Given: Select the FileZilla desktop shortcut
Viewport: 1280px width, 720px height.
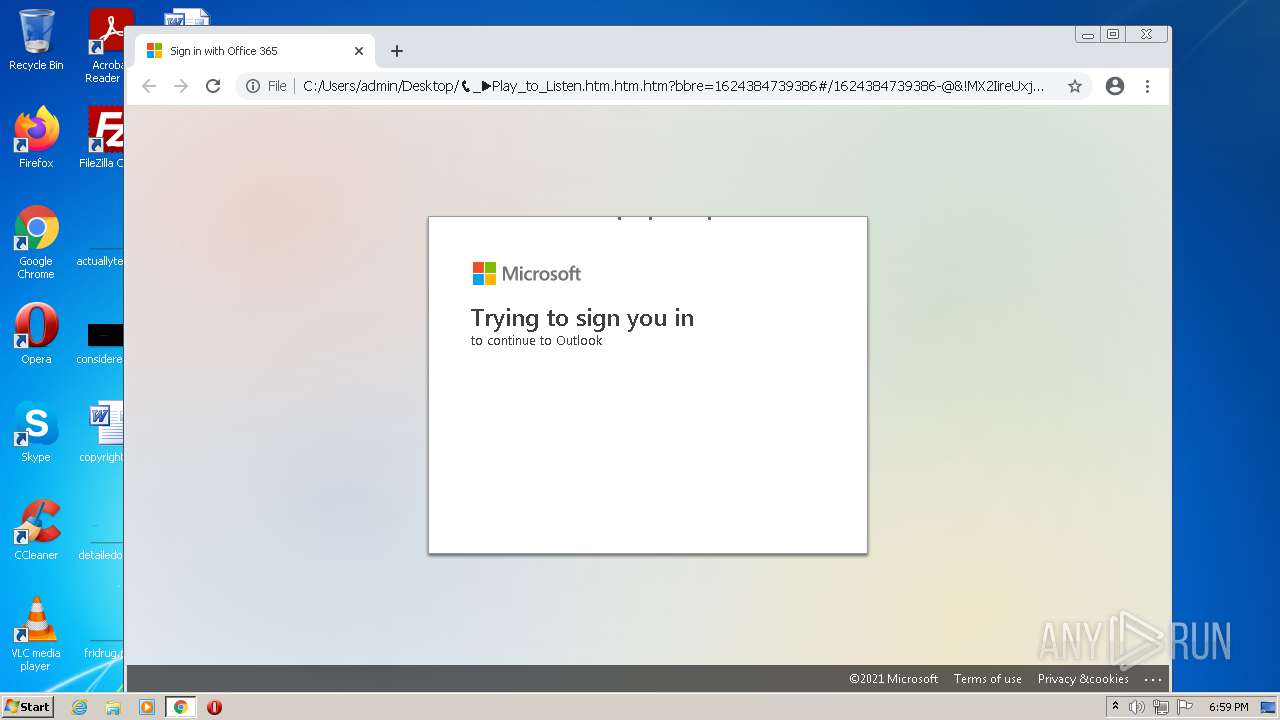Looking at the screenshot, I should (x=103, y=137).
